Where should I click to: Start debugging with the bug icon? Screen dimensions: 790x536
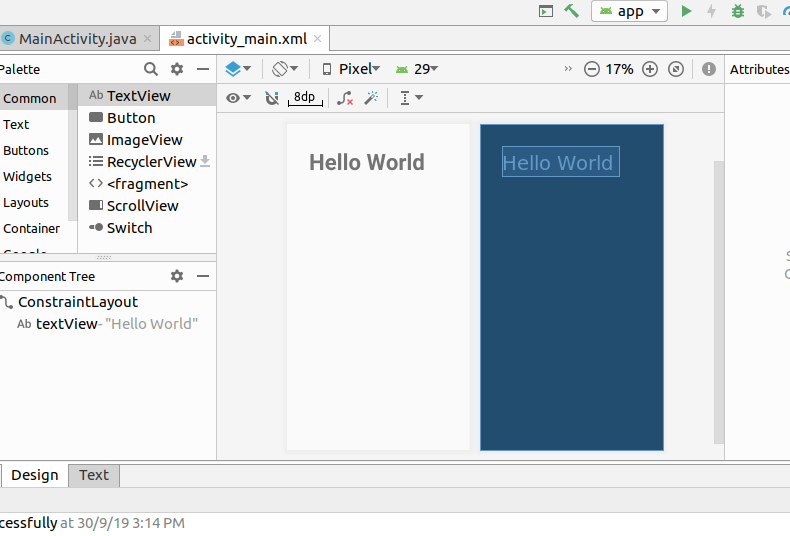point(738,11)
